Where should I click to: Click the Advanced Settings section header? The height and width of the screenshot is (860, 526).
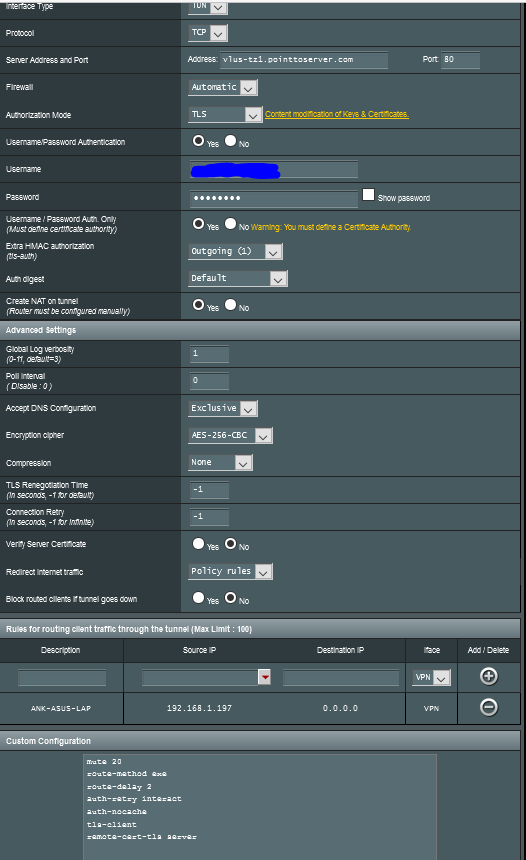pyautogui.click(x=260, y=330)
